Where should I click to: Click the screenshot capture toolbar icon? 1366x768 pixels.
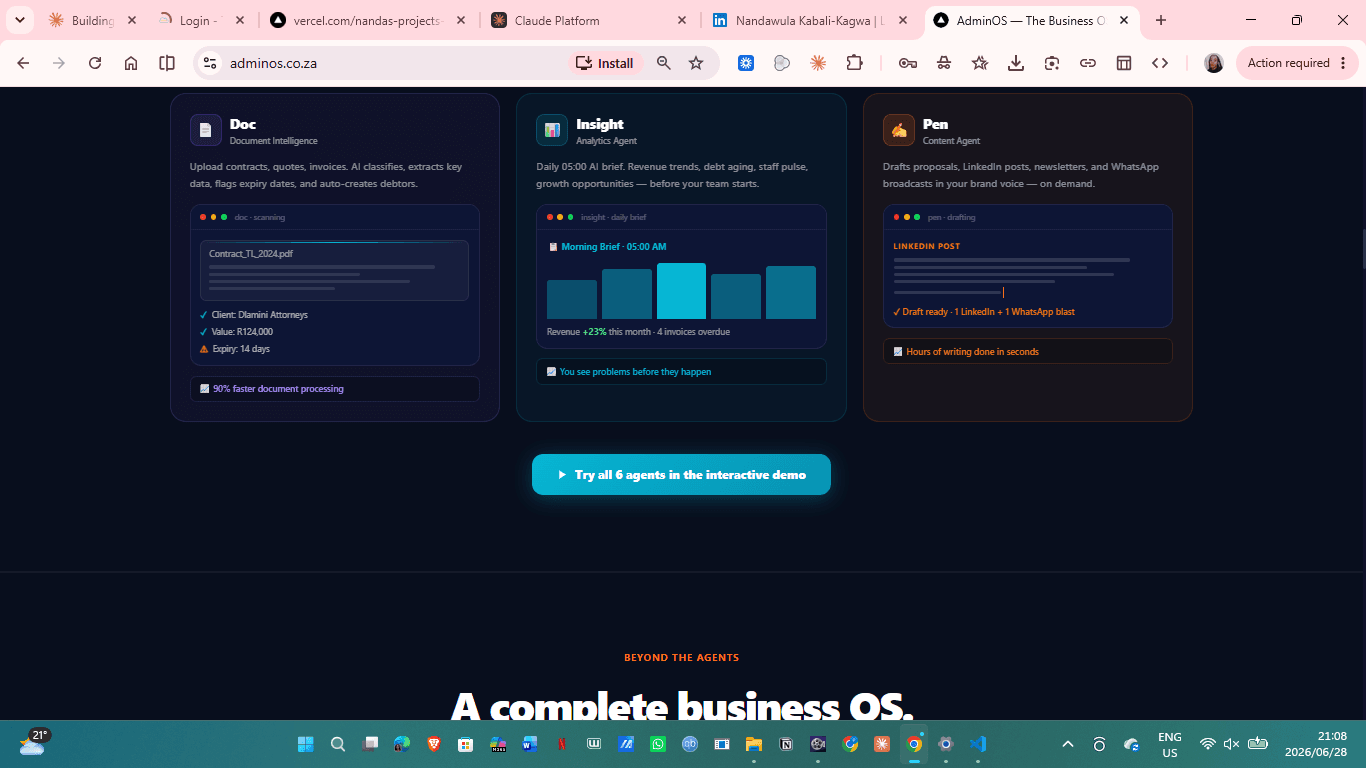click(1052, 63)
